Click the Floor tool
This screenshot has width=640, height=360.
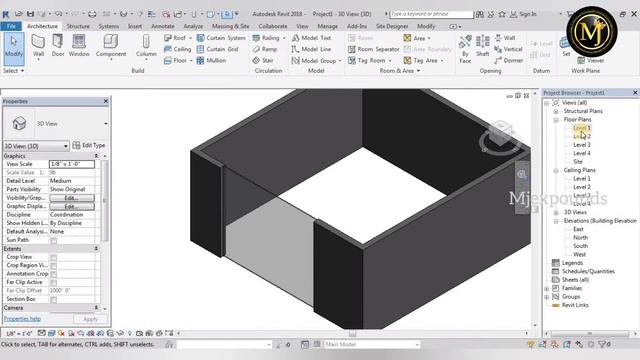point(177,60)
